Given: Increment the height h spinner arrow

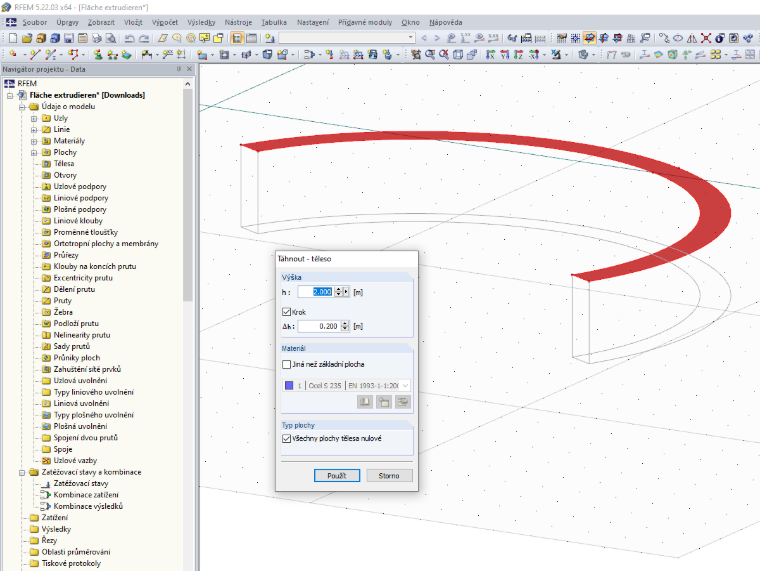Looking at the screenshot, I should coord(338,289).
